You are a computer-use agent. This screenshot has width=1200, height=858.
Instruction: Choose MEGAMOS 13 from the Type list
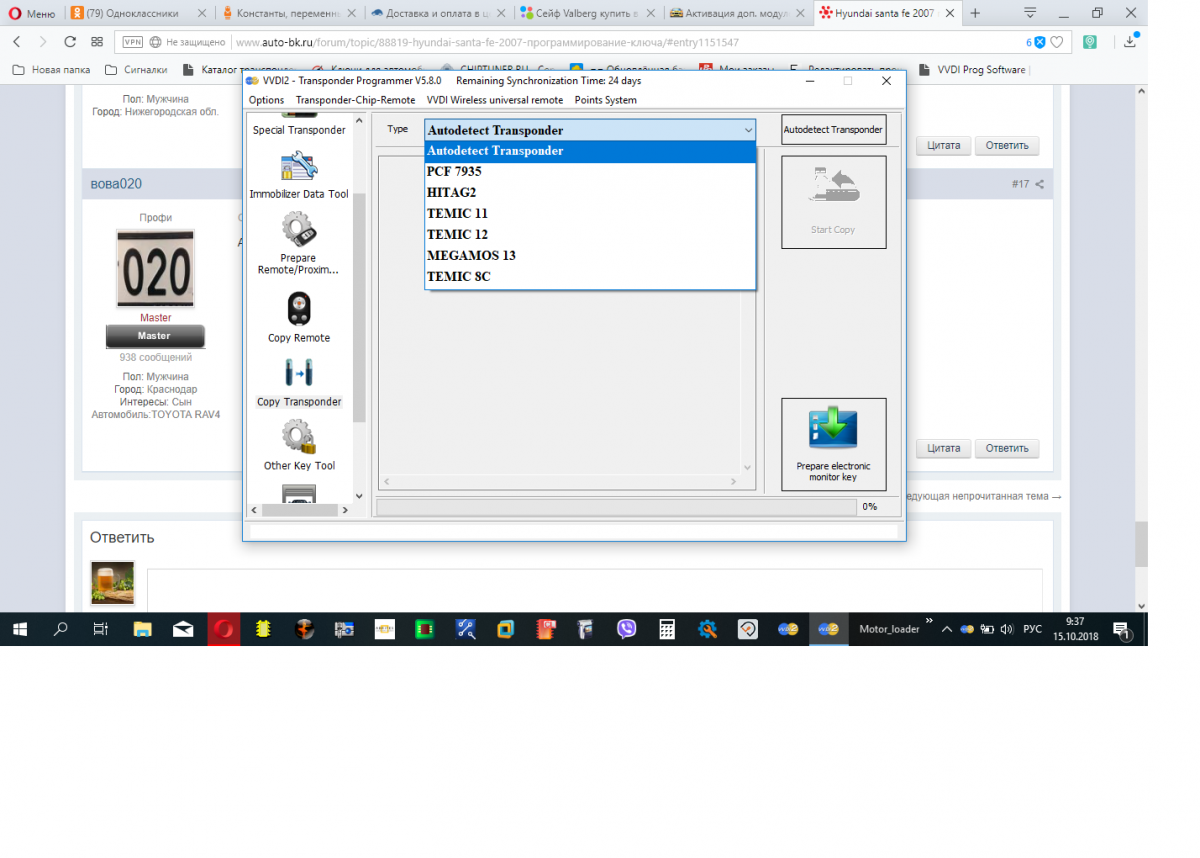click(590, 256)
